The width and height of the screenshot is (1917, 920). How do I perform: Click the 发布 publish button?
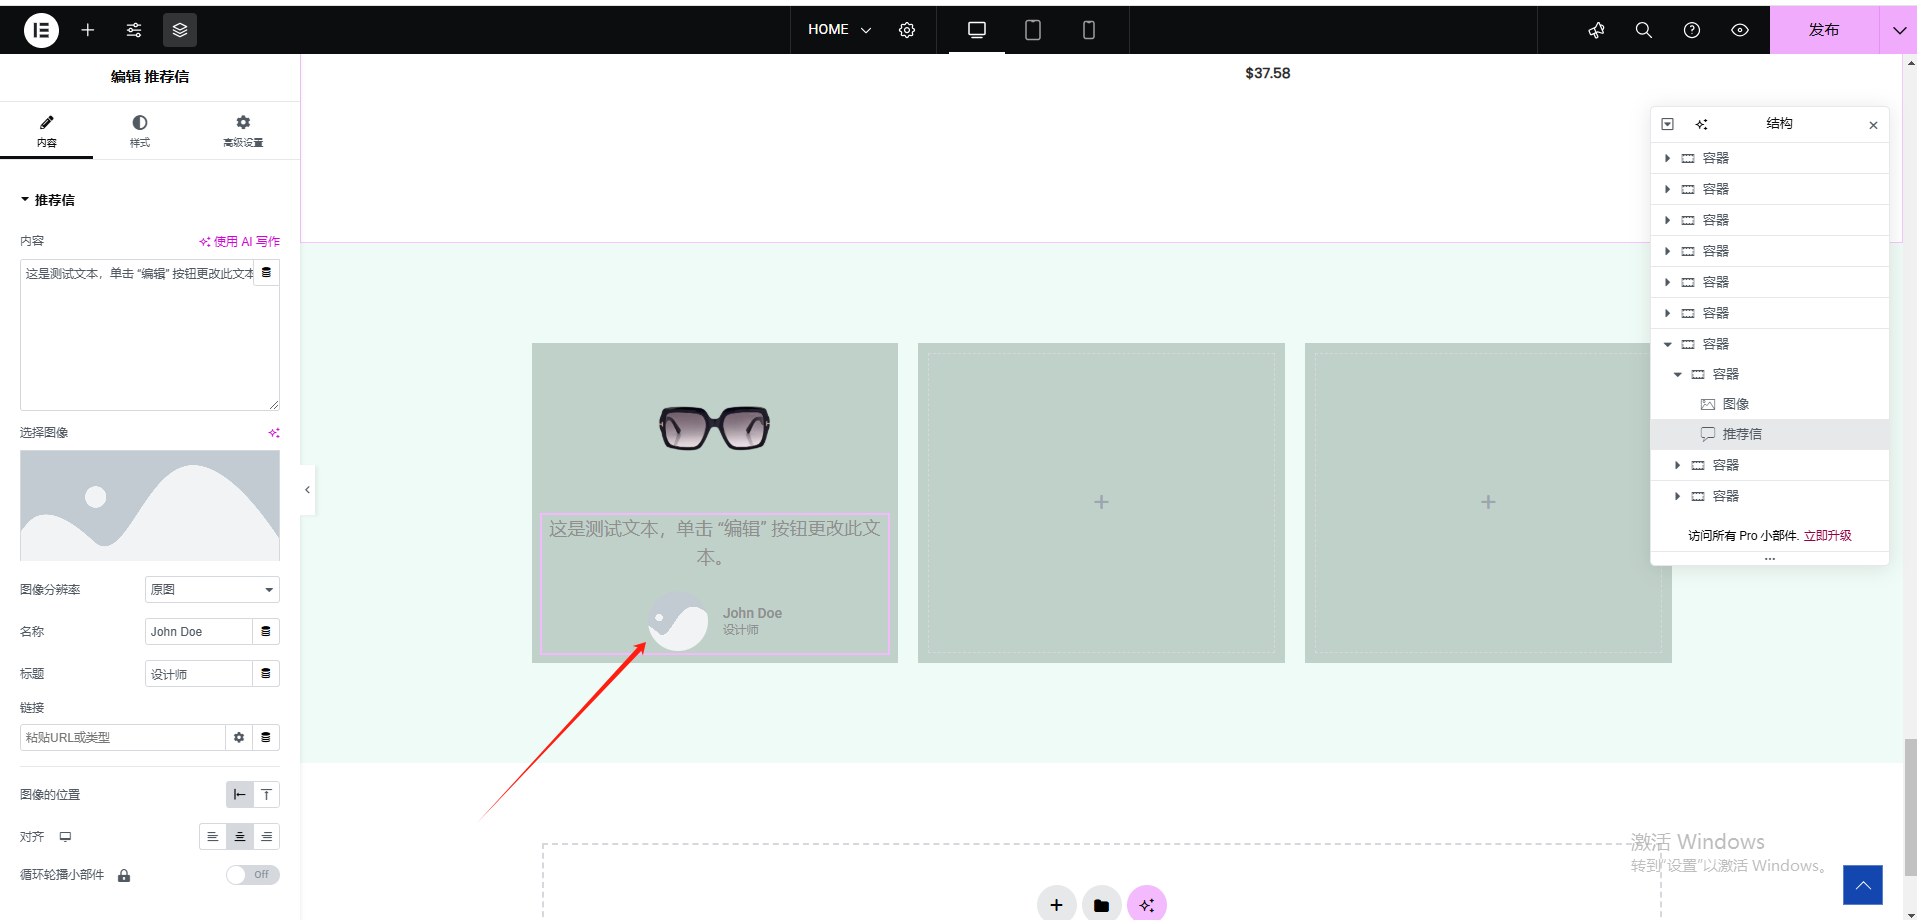pos(1823,30)
